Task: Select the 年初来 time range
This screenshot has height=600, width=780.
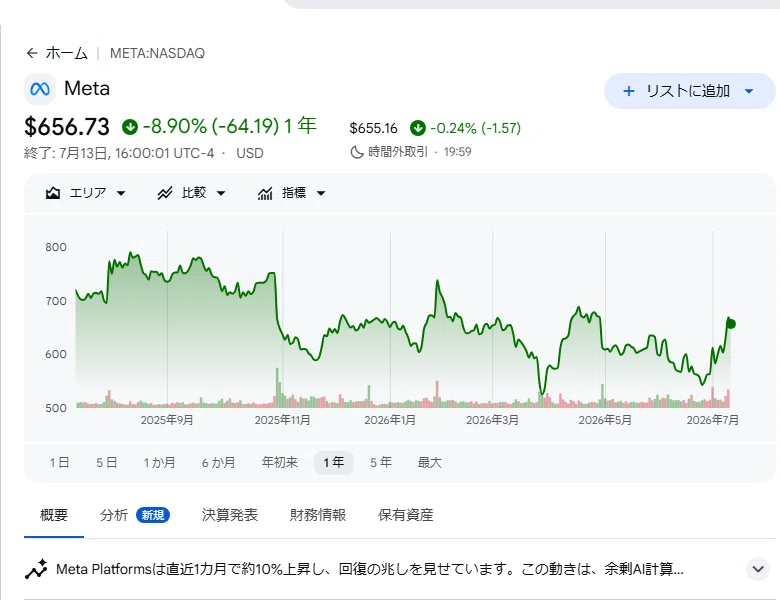Action: click(x=280, y=463)
